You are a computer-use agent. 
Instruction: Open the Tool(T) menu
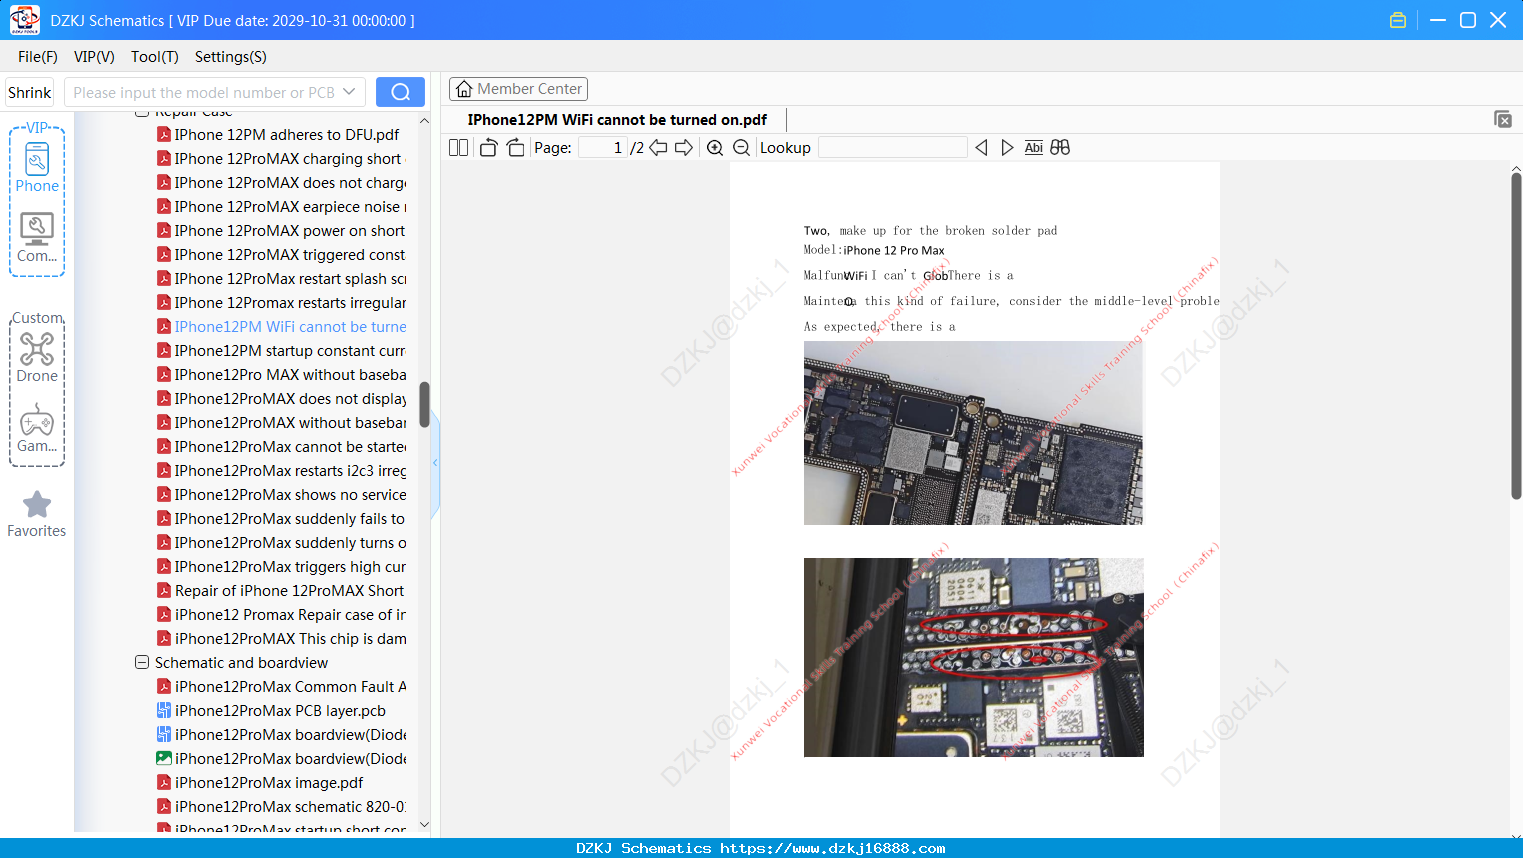(155, 57)
